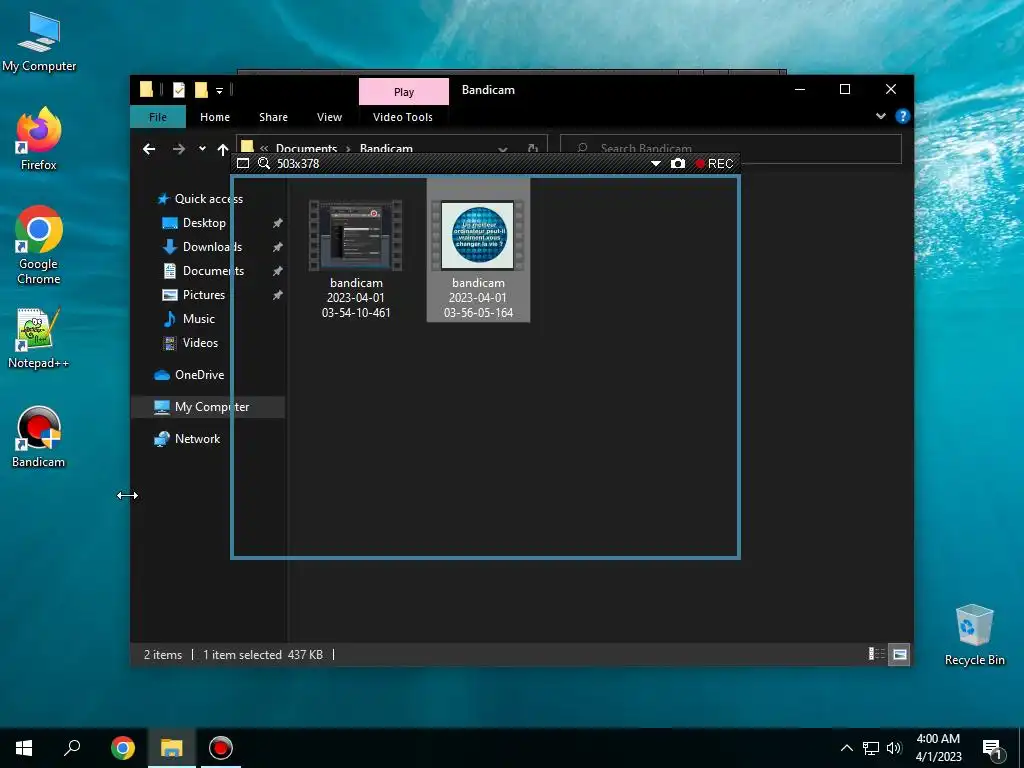Open Pictures in the navigation pane
Image resolution: width=1024 pixels, height=768 pixels.
click(x=203, y=295)
